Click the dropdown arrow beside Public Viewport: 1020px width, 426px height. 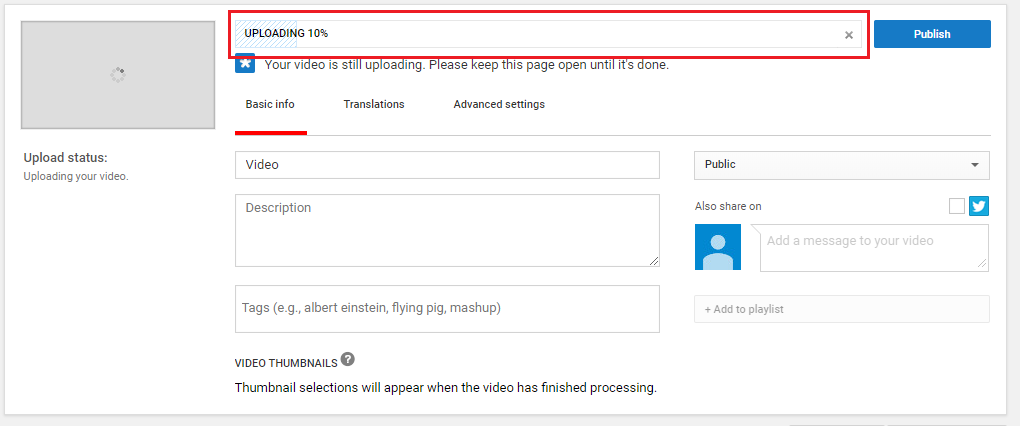coord(974,165)
